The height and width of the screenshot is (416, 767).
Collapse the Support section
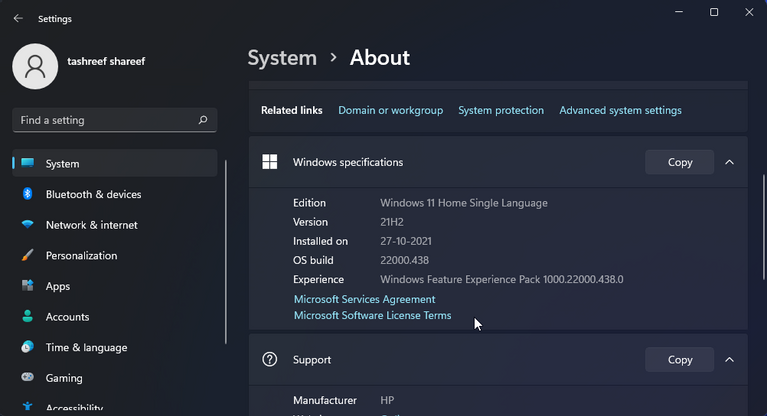click(x=729, y=360)
